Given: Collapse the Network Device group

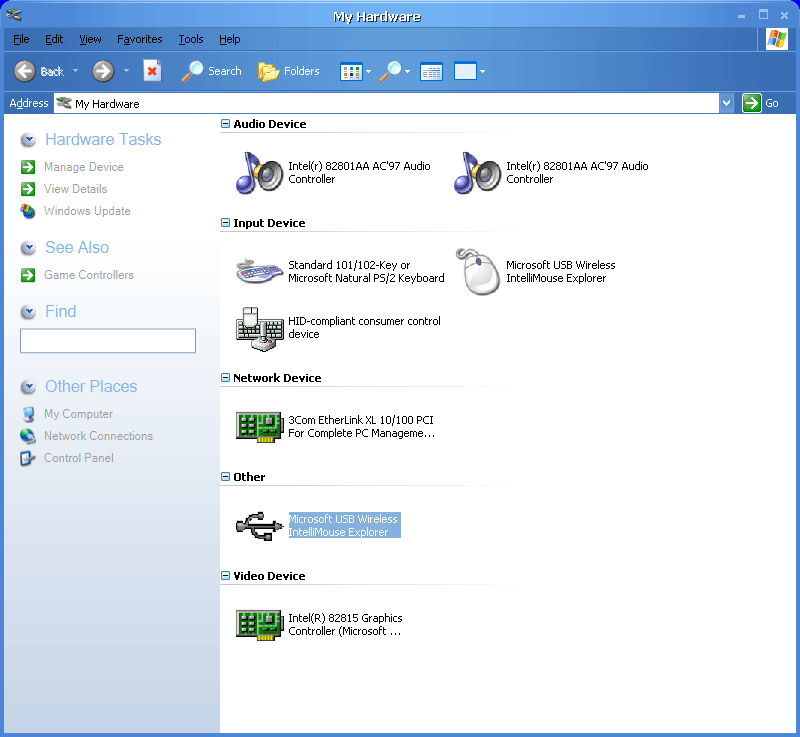Looking at the screenshot, I should click(x=226, y=378).
